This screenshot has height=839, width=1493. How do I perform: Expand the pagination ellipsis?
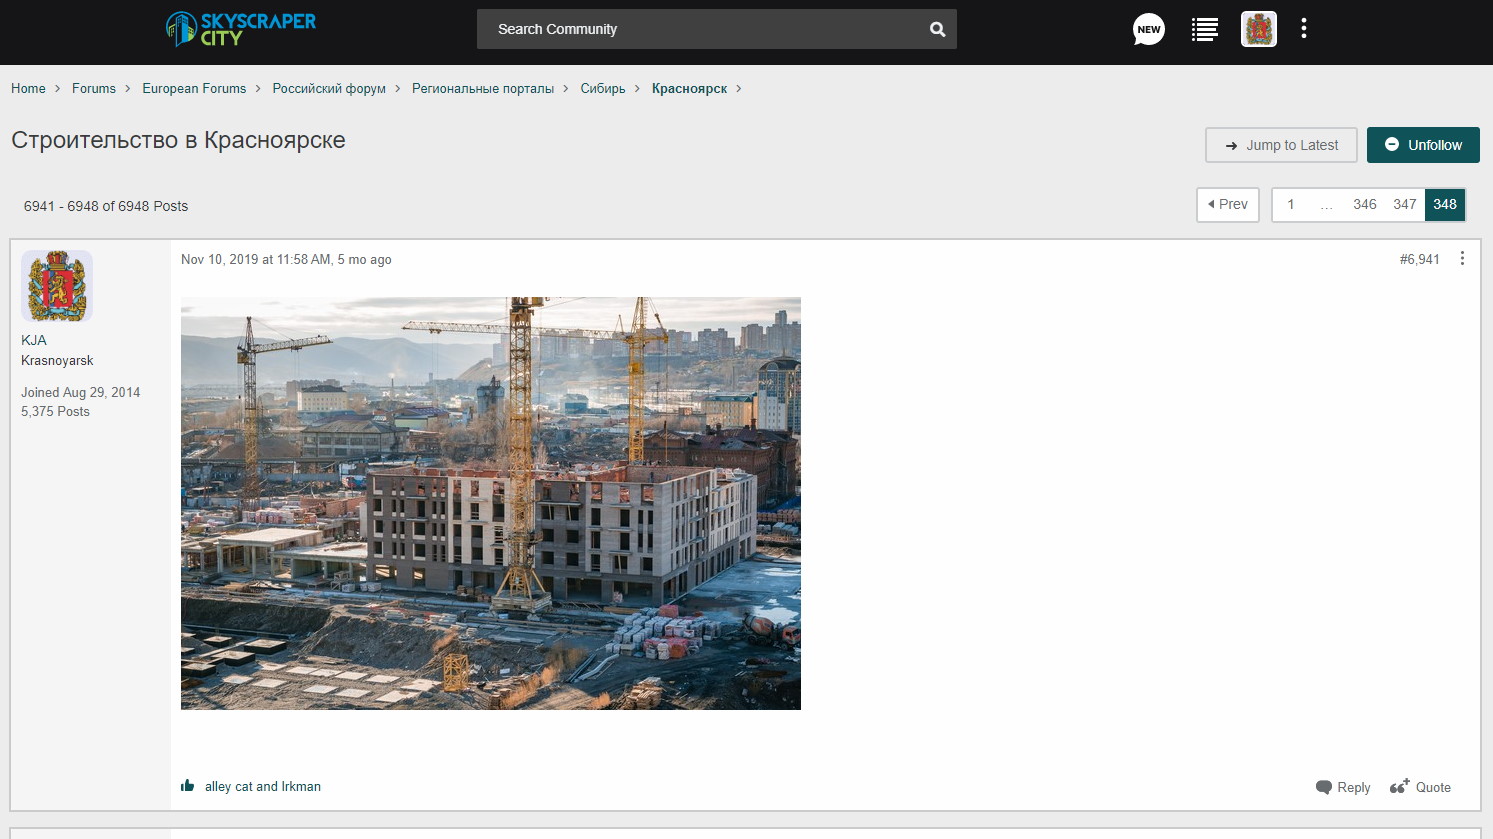[x=1326, y=205]
